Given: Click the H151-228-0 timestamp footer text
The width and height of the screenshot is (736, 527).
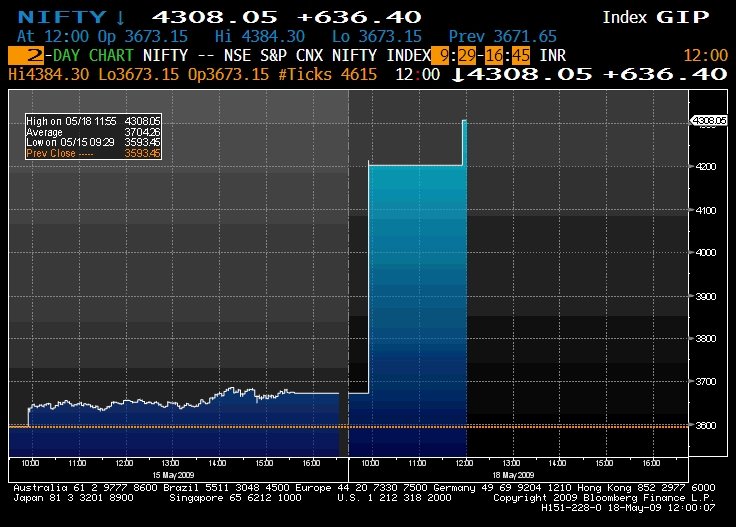Looking at the screenshot, I should pyautogui.click(x=628, y=507).
